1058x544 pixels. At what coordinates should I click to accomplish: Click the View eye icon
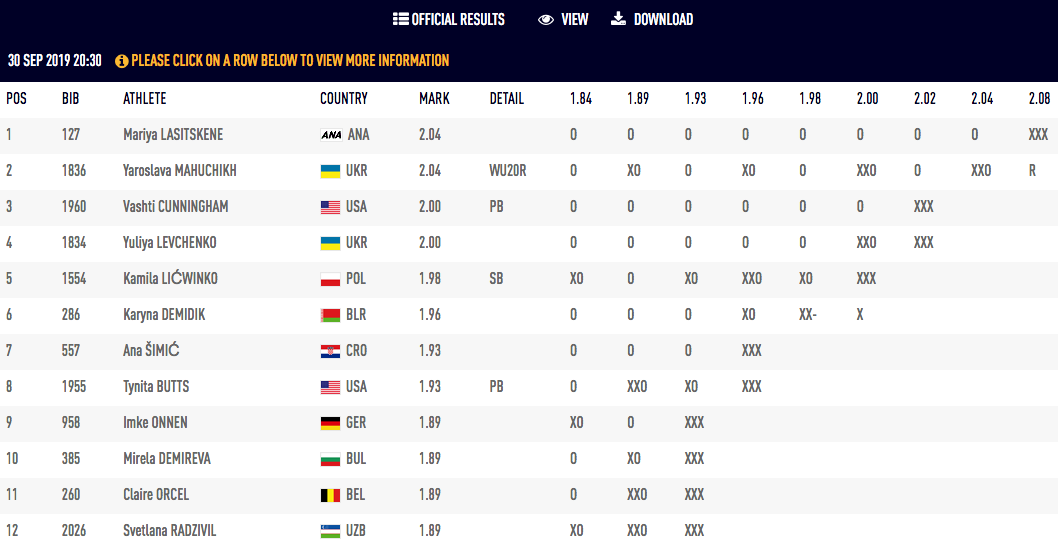coord(546,19)
